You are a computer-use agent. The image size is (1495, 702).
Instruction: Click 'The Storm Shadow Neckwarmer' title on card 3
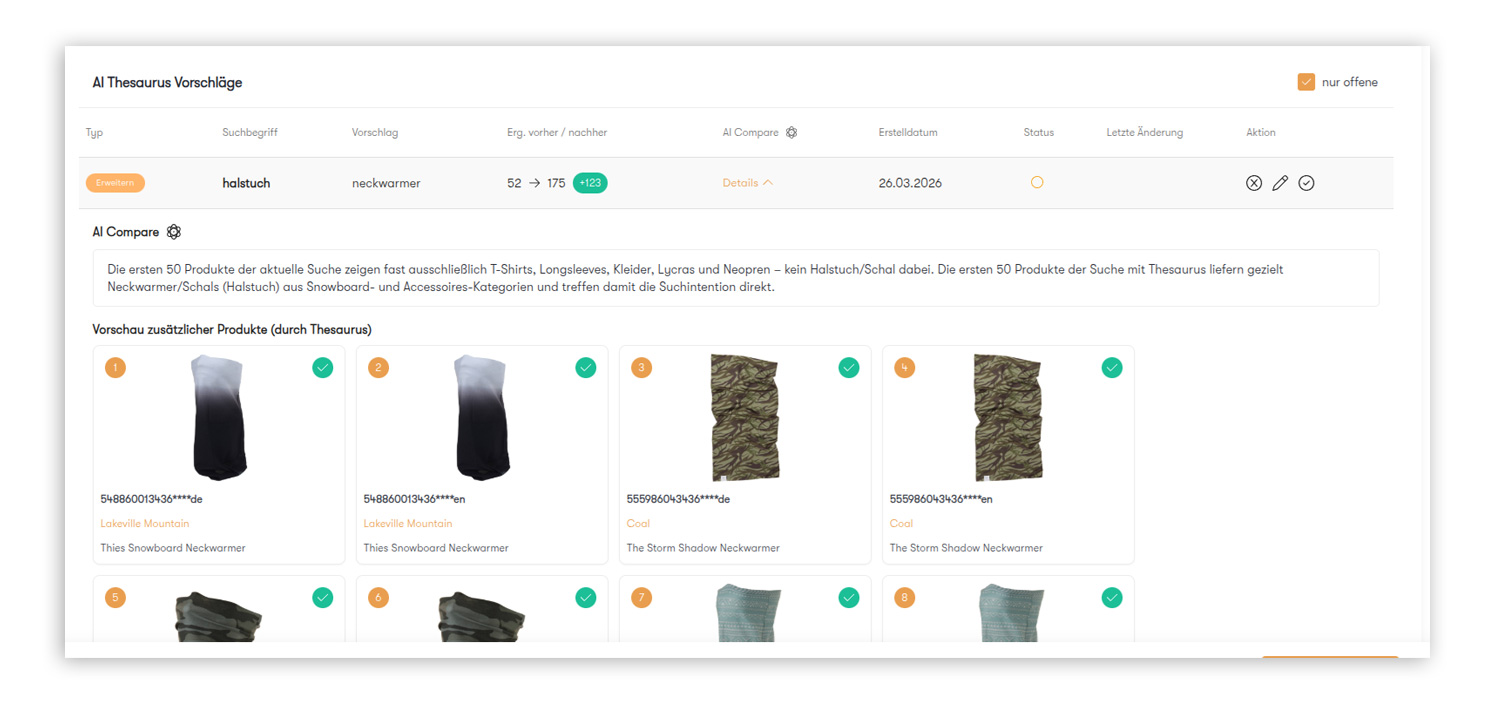click(703, 548)
